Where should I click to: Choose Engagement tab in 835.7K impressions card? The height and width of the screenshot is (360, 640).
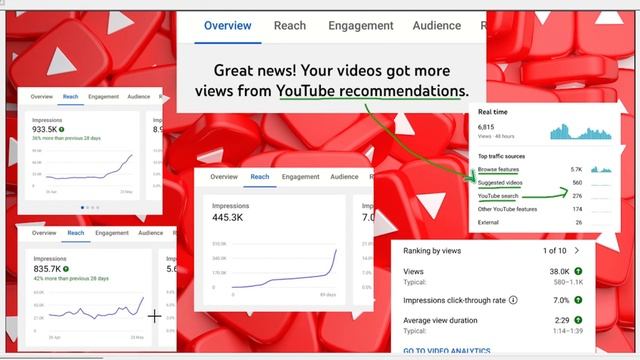112,233
